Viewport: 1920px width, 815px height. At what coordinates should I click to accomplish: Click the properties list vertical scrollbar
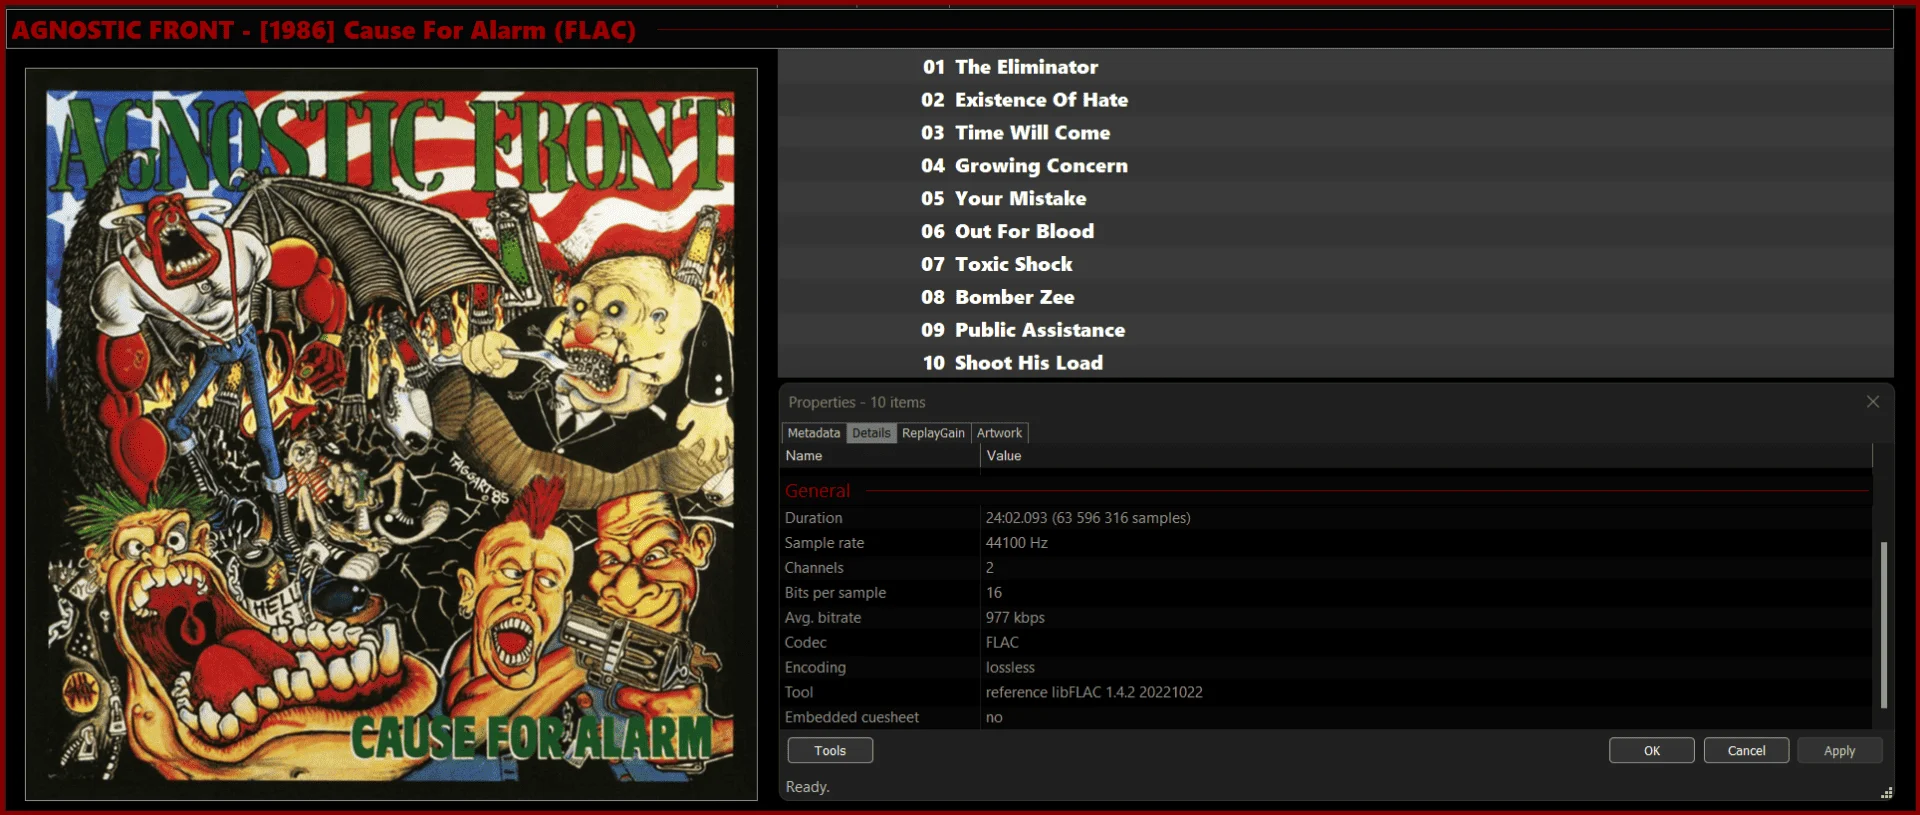point(1883,624)
